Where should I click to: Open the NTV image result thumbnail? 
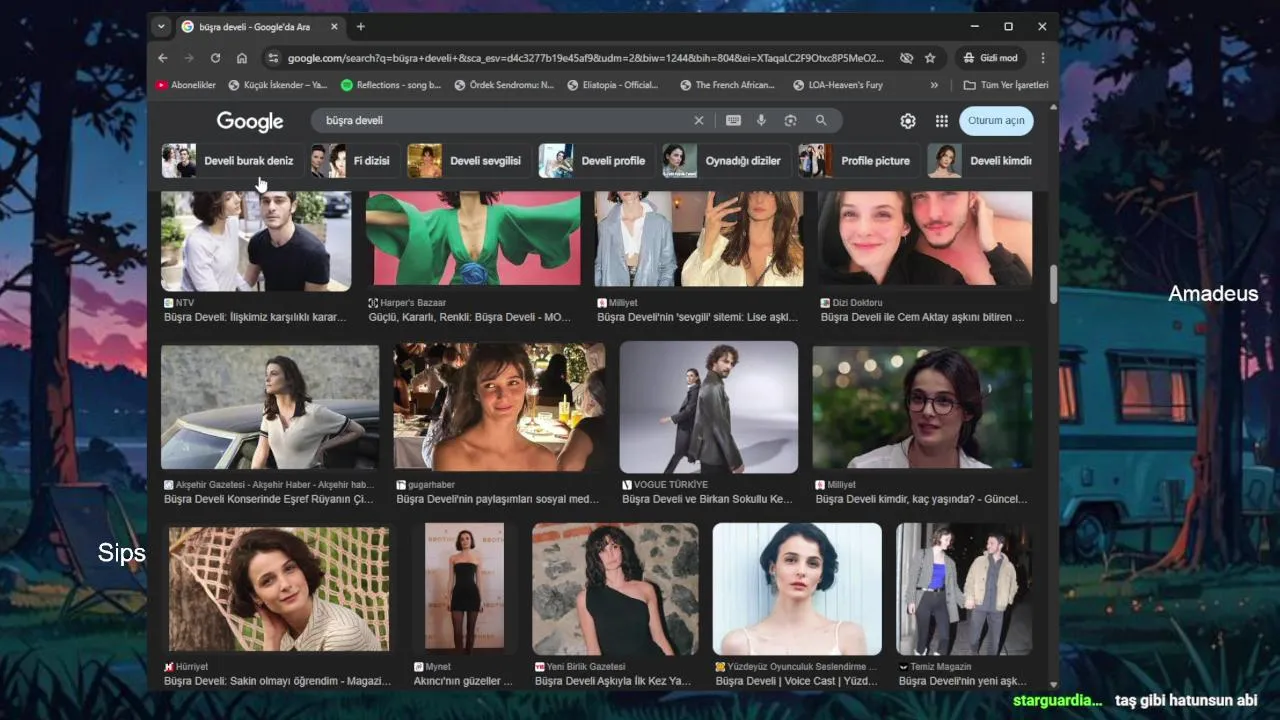coord(256,240)
